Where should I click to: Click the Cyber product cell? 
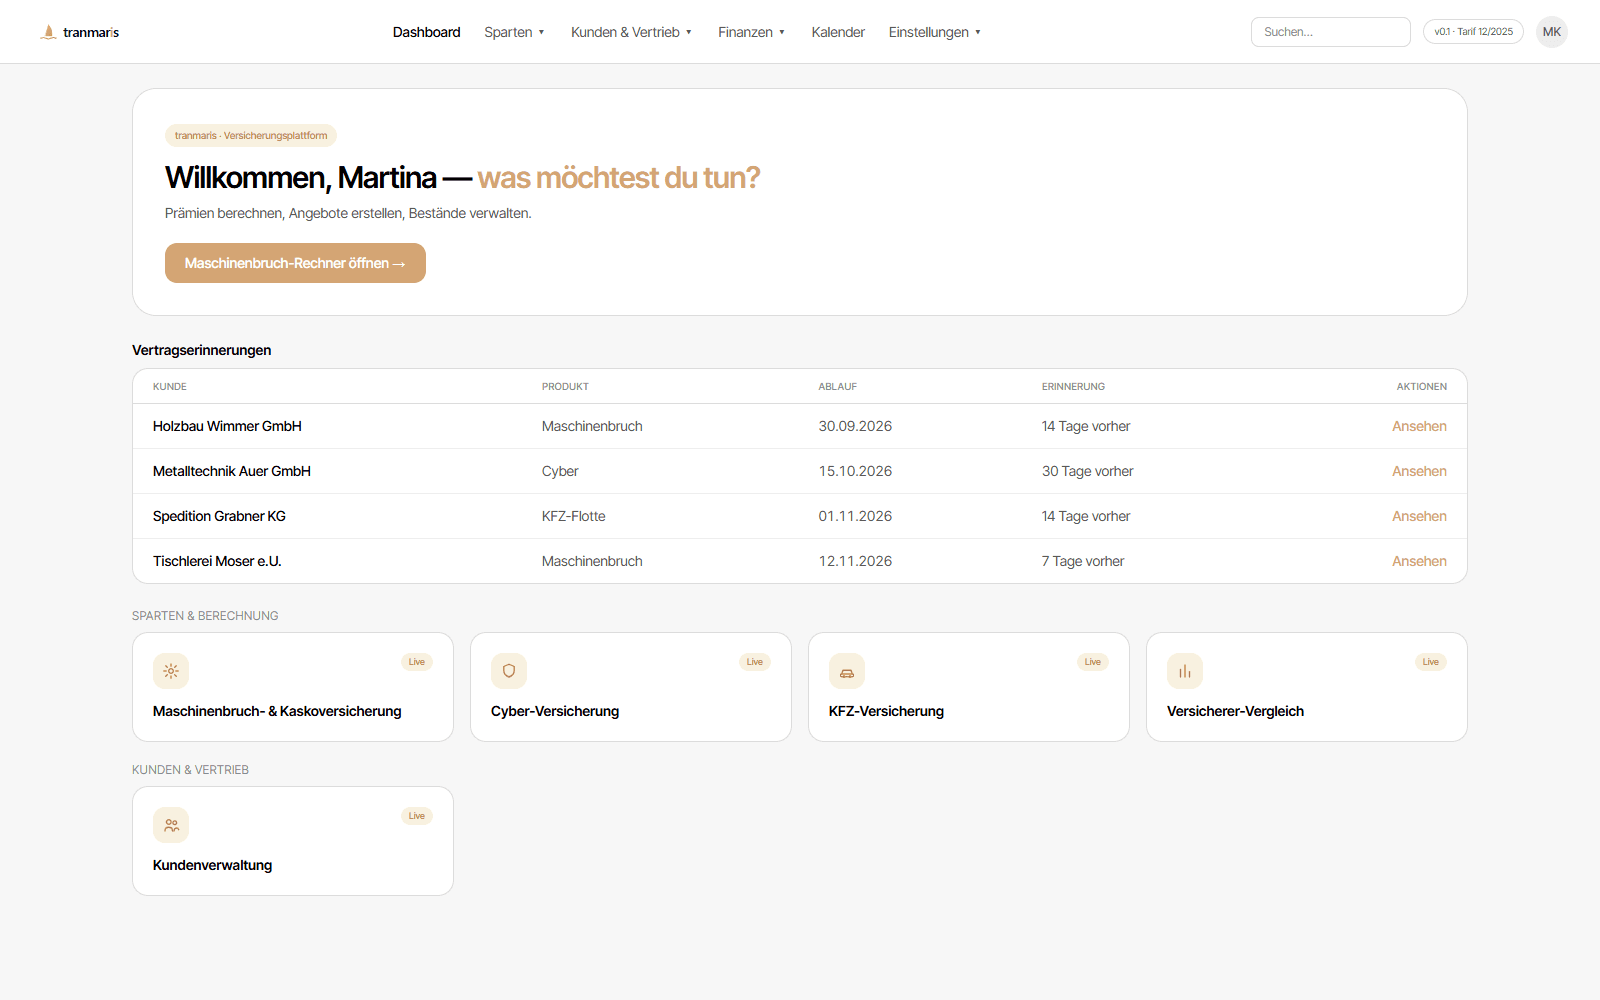(x=560, y=471)
